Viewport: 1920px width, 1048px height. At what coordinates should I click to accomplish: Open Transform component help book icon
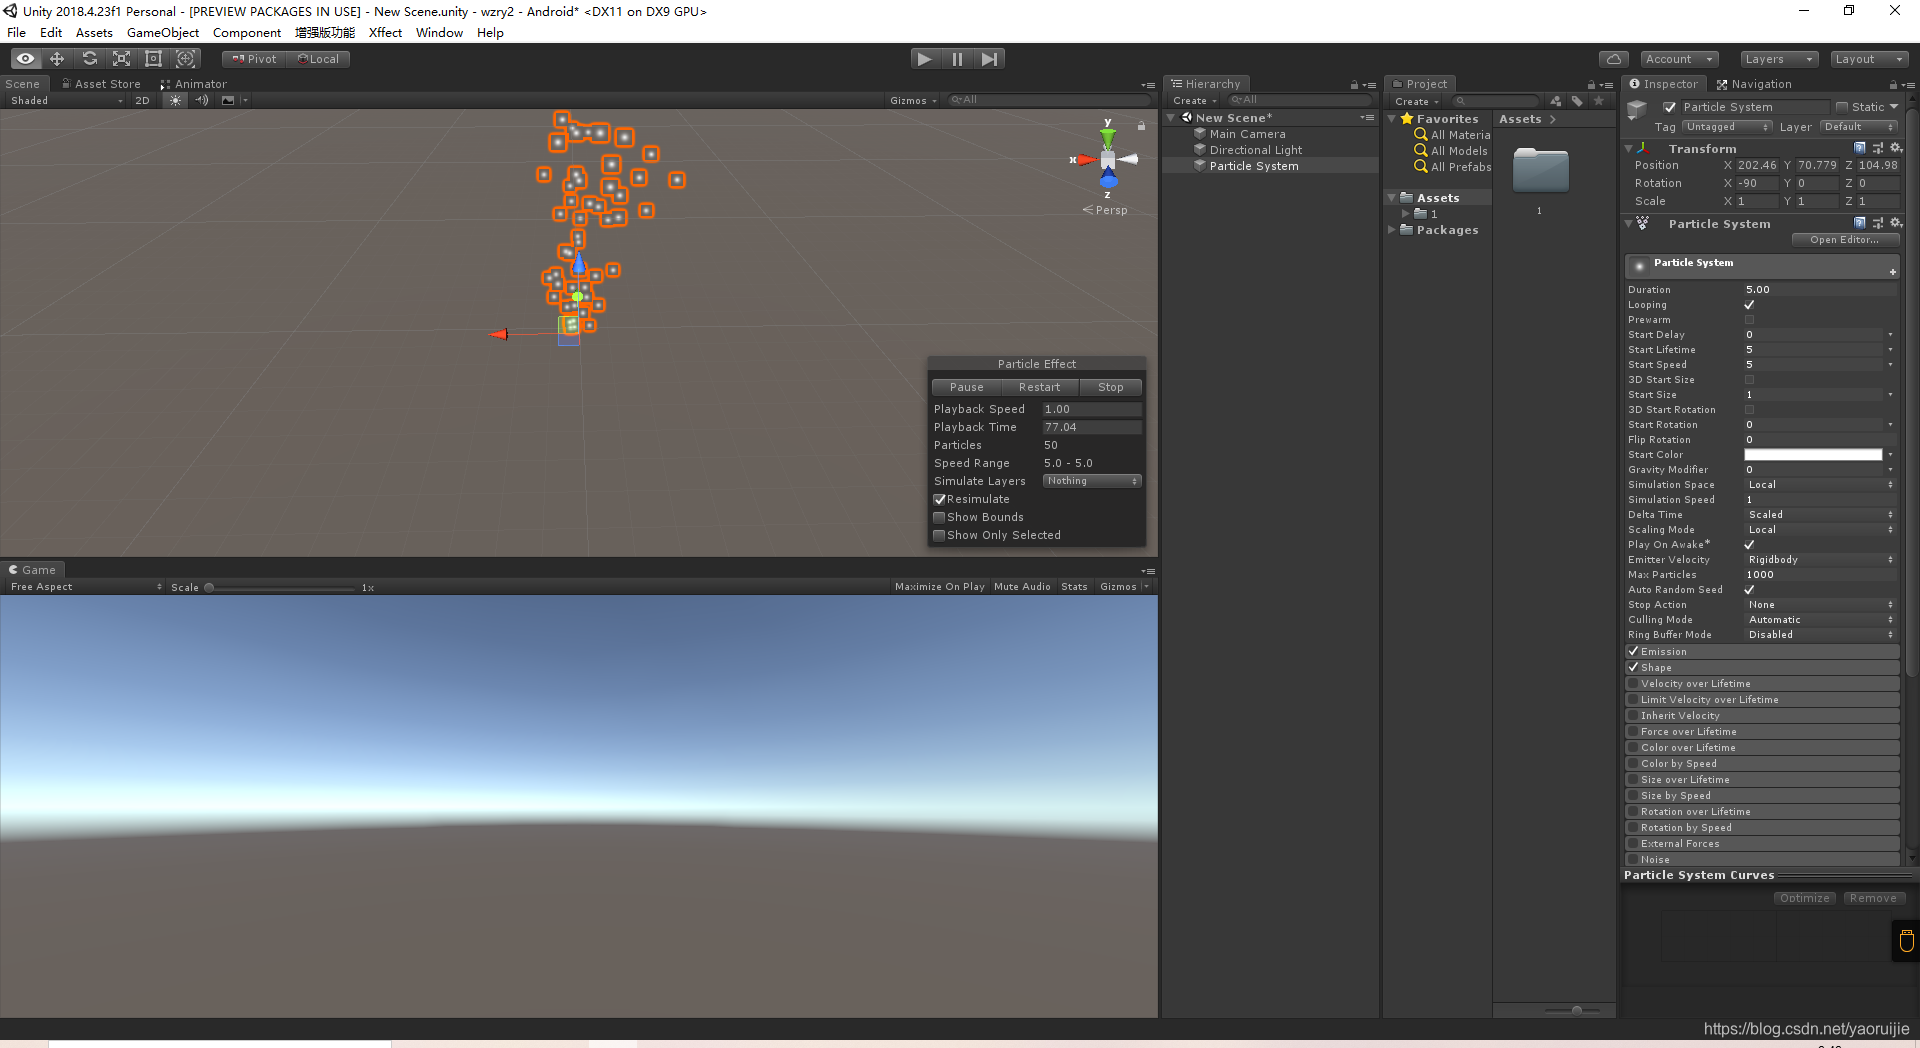1860,148
